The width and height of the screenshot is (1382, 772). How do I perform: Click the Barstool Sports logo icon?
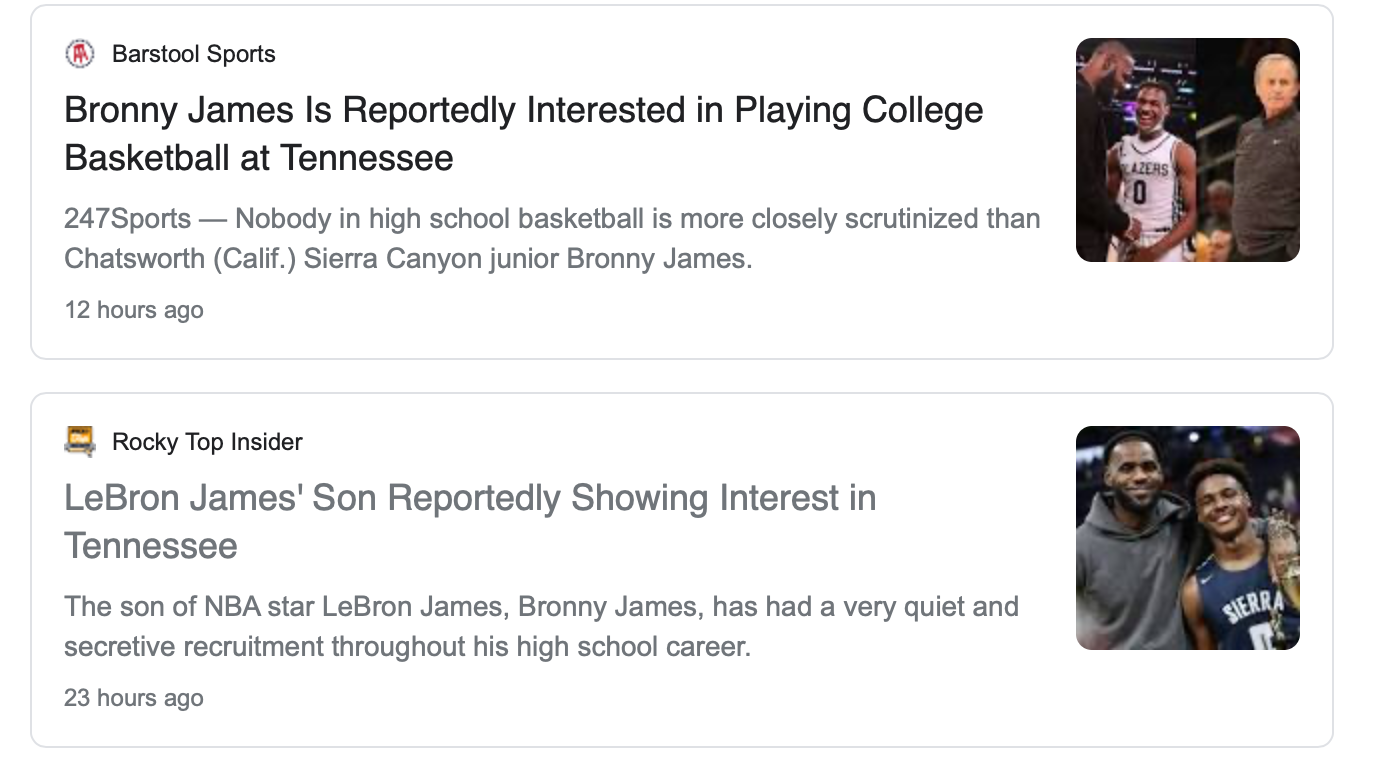(80, 54)
